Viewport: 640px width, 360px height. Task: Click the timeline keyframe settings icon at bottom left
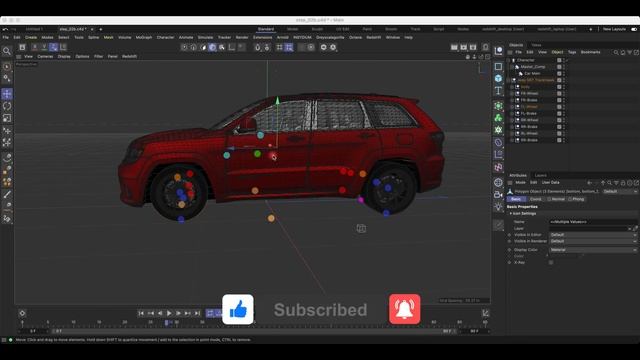[x=22, y=313]
